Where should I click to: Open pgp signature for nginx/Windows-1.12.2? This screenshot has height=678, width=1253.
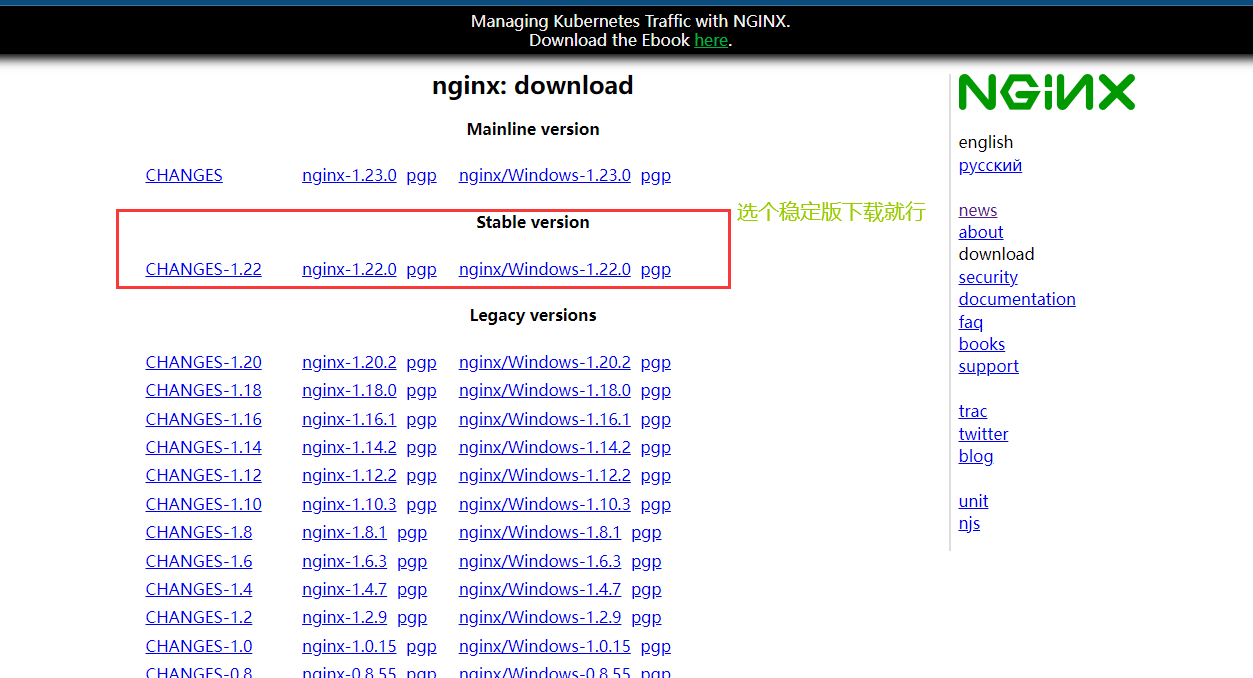click(x=656, y=476)
